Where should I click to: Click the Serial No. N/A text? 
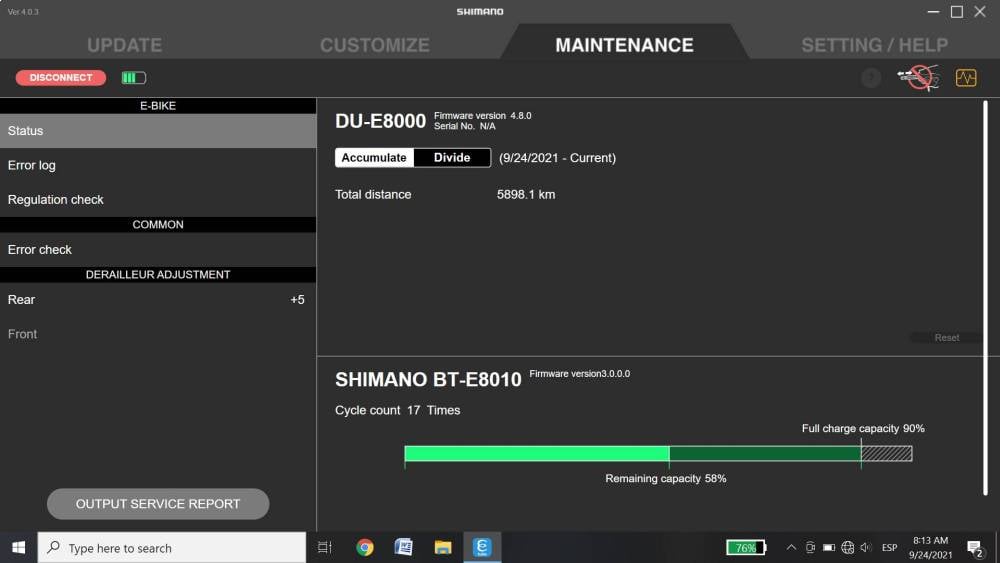[x=465, y=126]
